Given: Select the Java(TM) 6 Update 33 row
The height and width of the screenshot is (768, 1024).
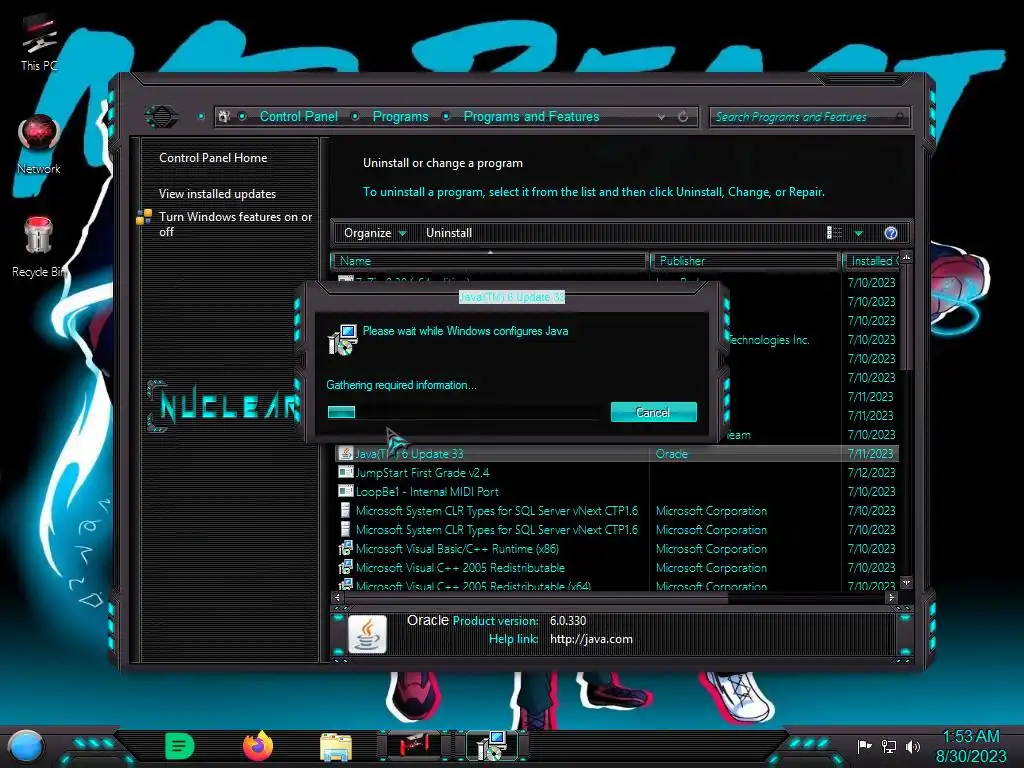Looking at the screenshot, I should [x=616, y=453].
